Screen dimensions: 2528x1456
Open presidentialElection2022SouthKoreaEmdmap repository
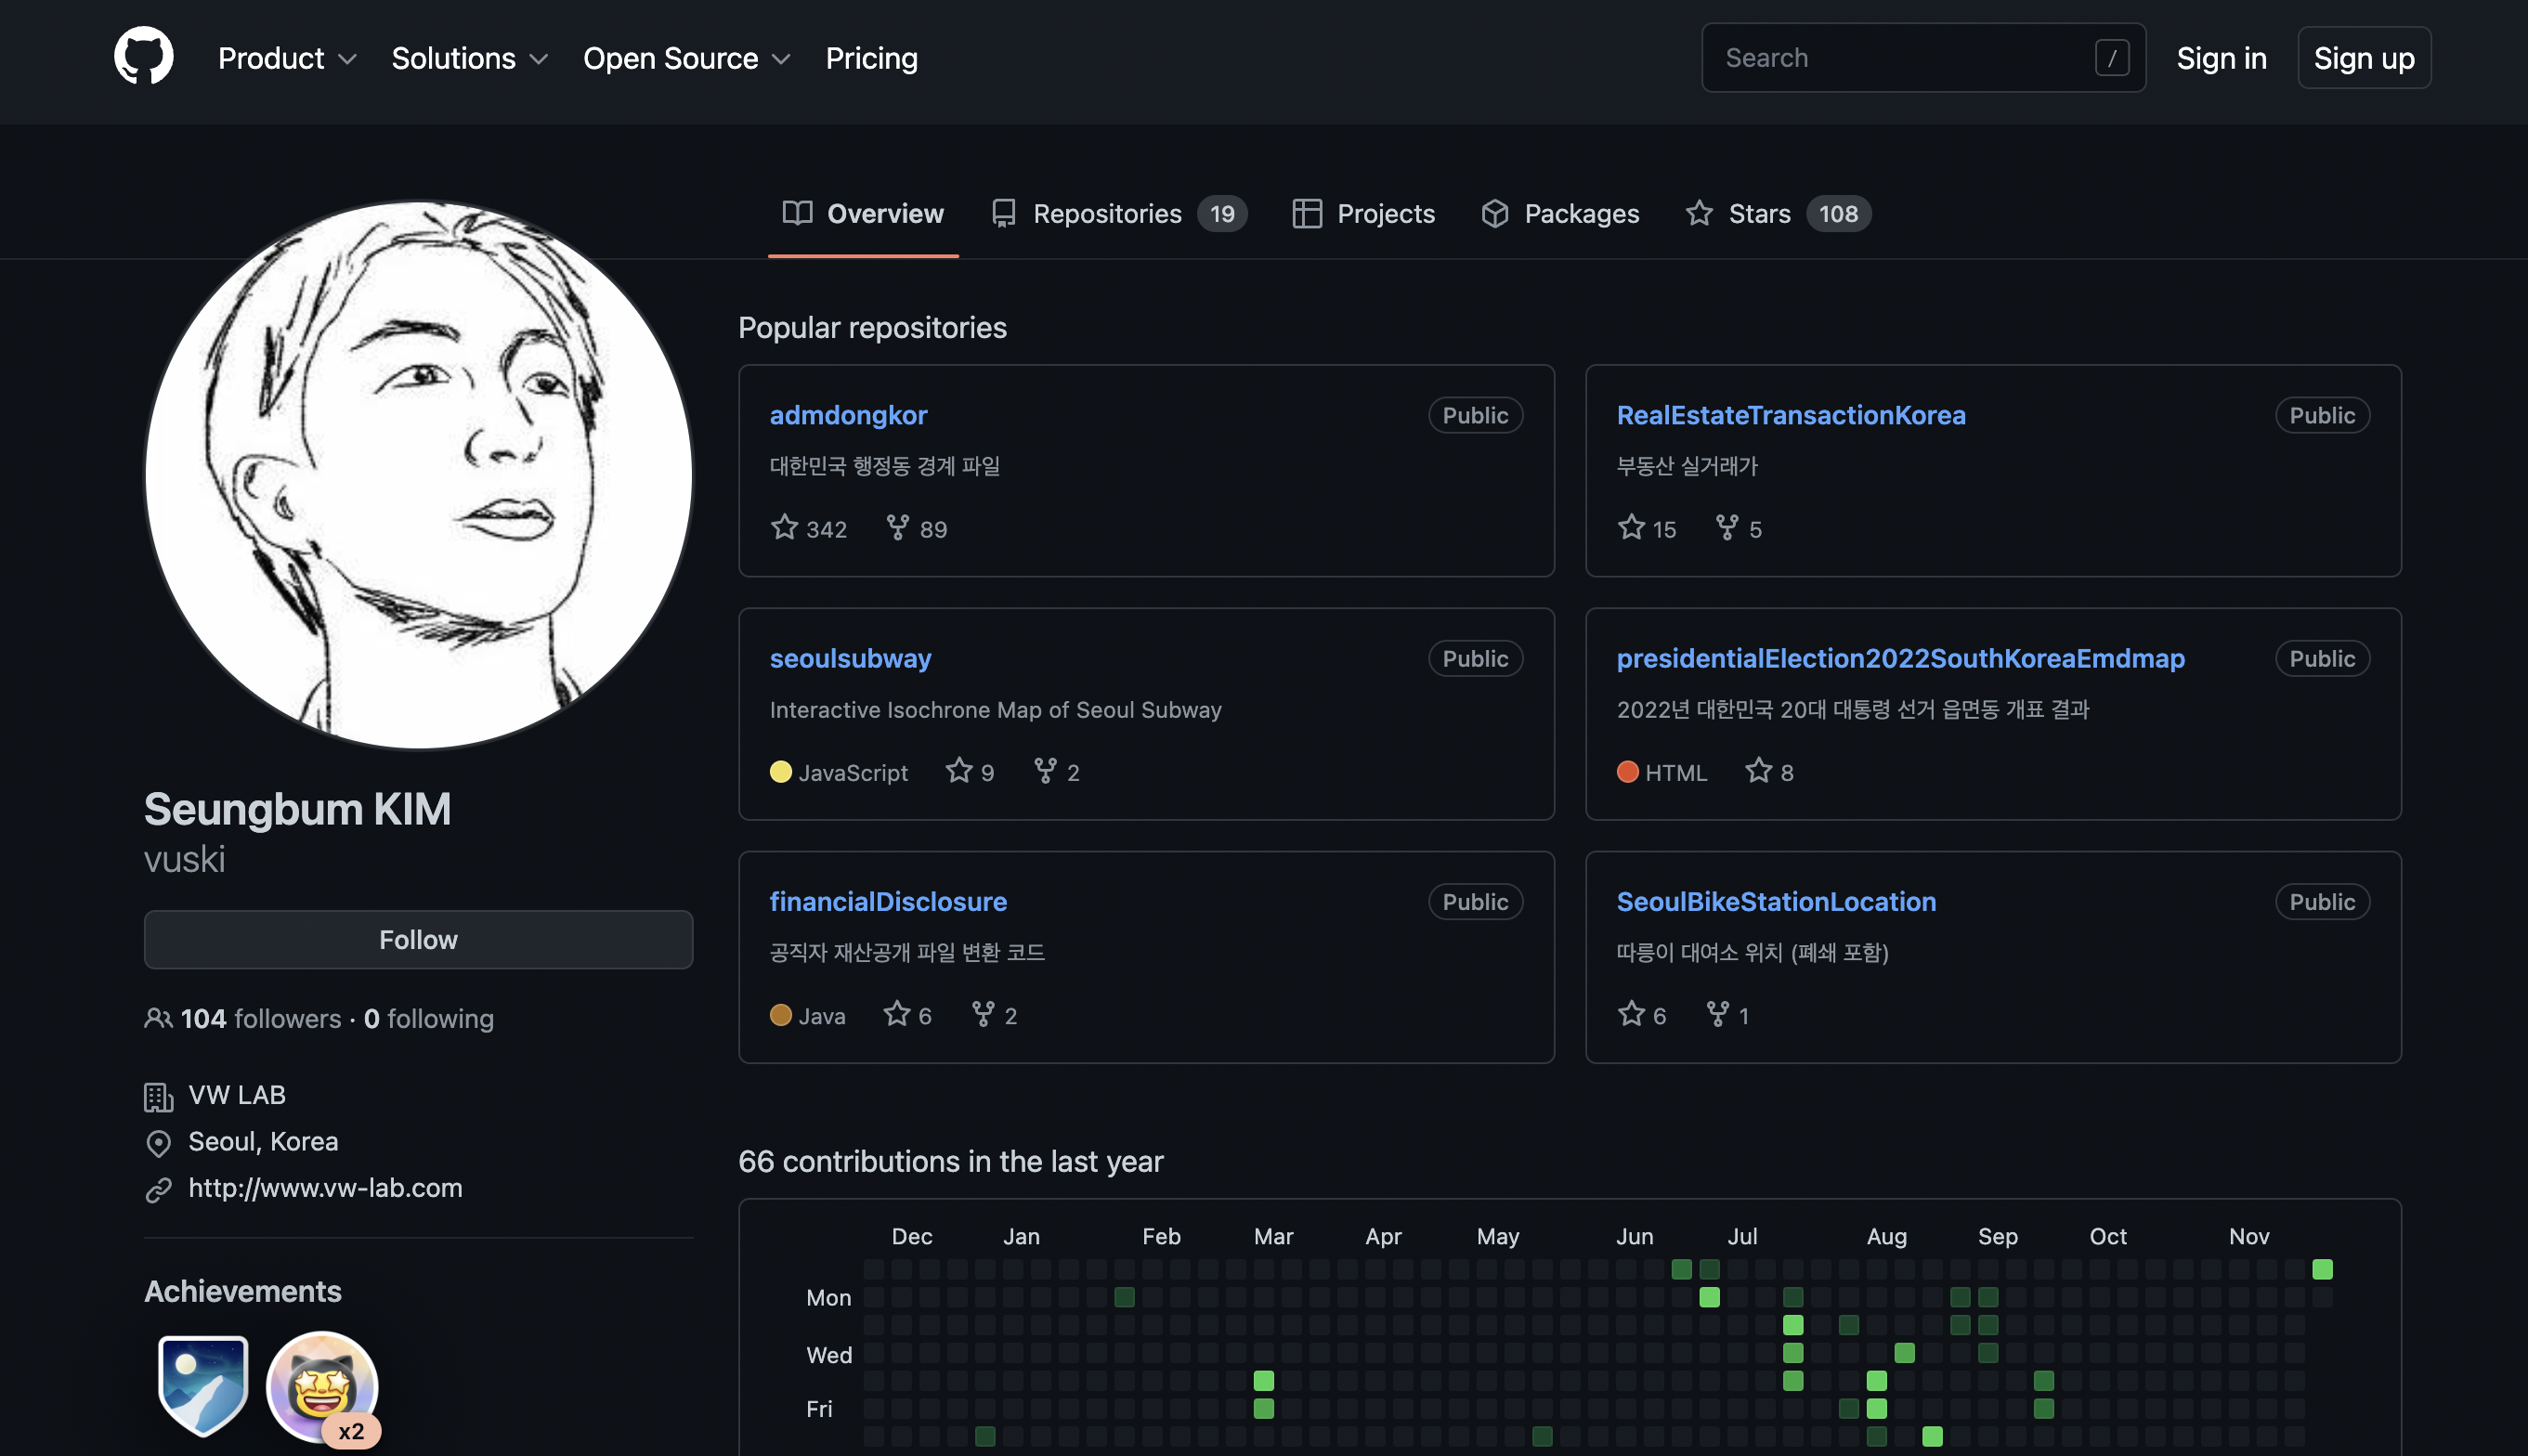tap(1900, 658)
